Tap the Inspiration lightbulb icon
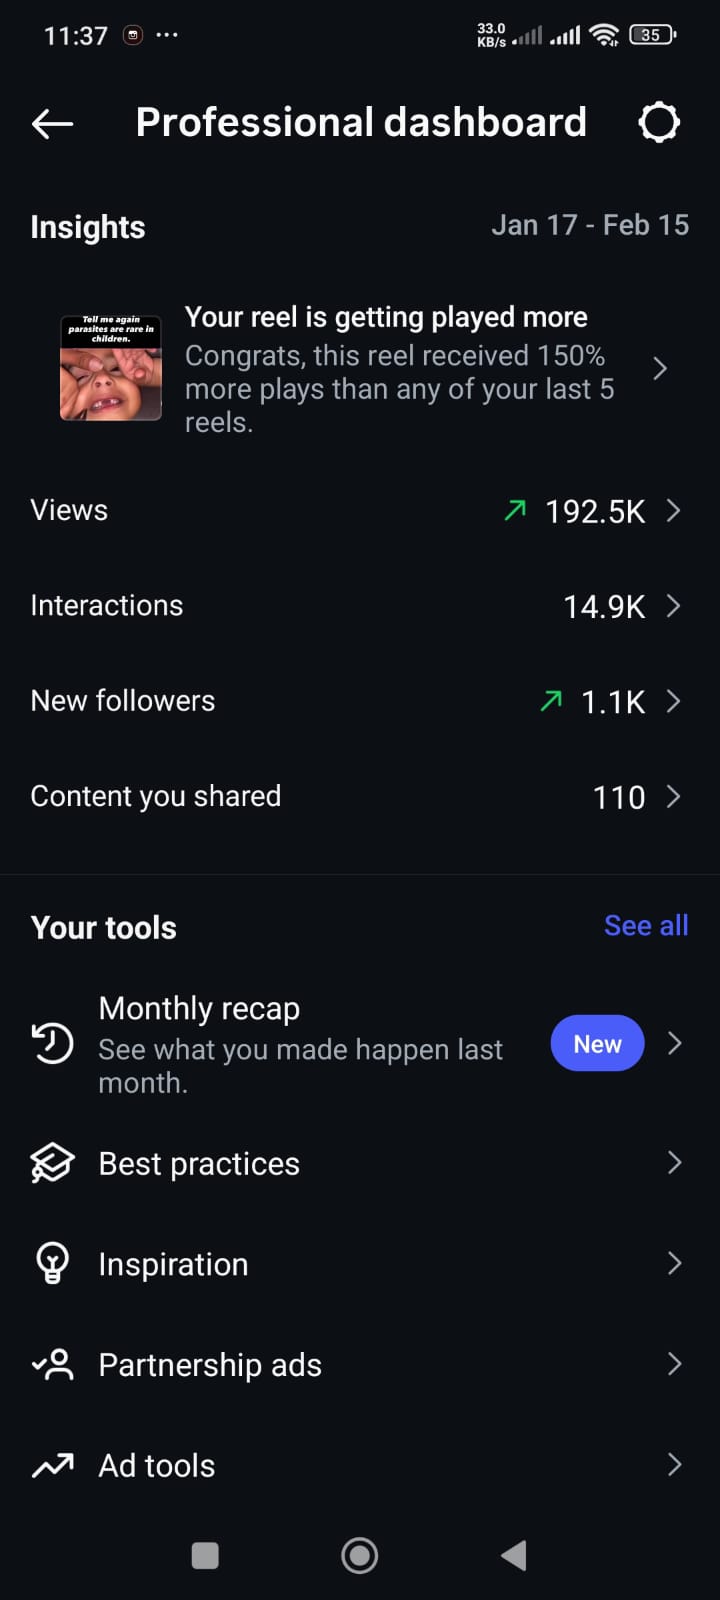Viewport: 720px width, 1600px height. [52, 1263]
